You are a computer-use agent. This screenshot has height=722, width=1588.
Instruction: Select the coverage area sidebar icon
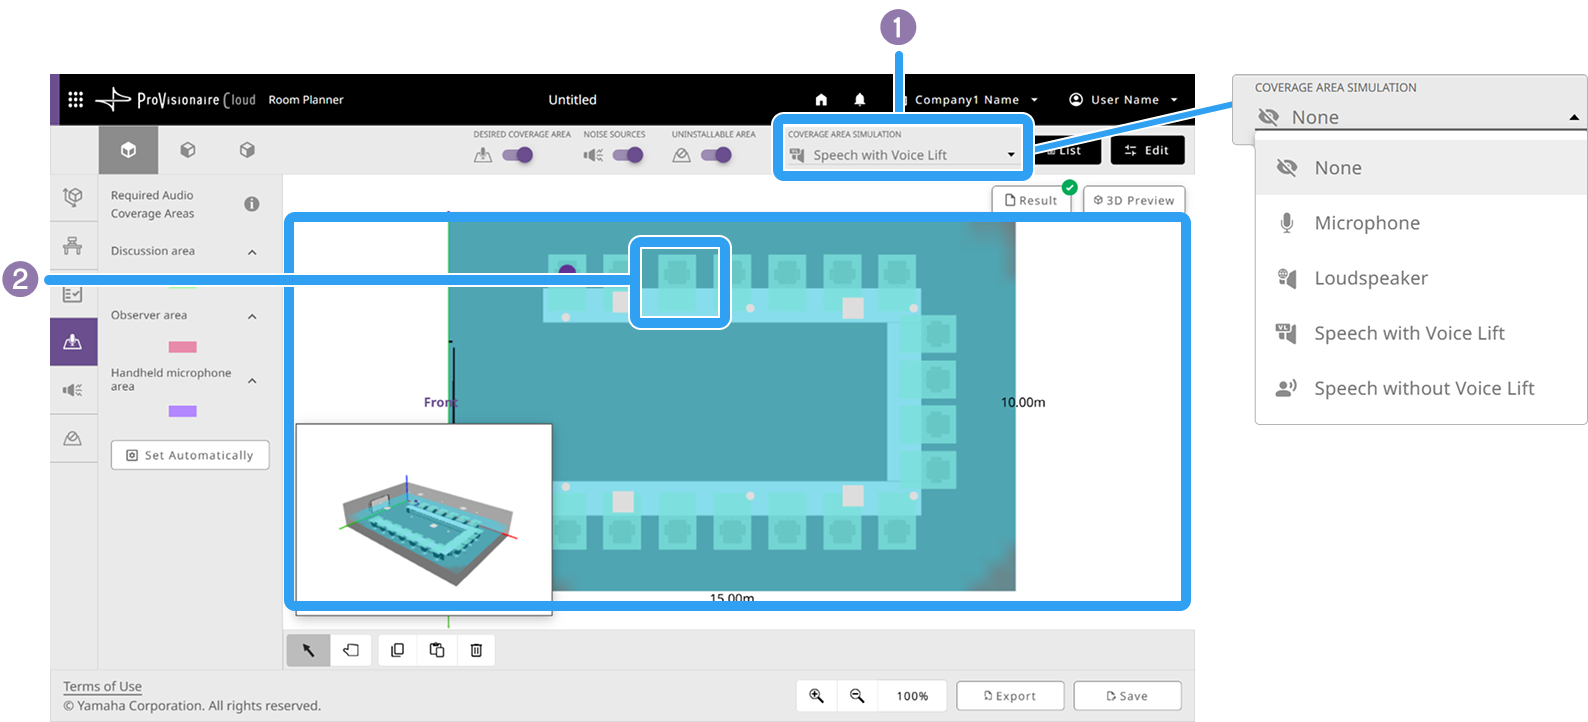73,342
